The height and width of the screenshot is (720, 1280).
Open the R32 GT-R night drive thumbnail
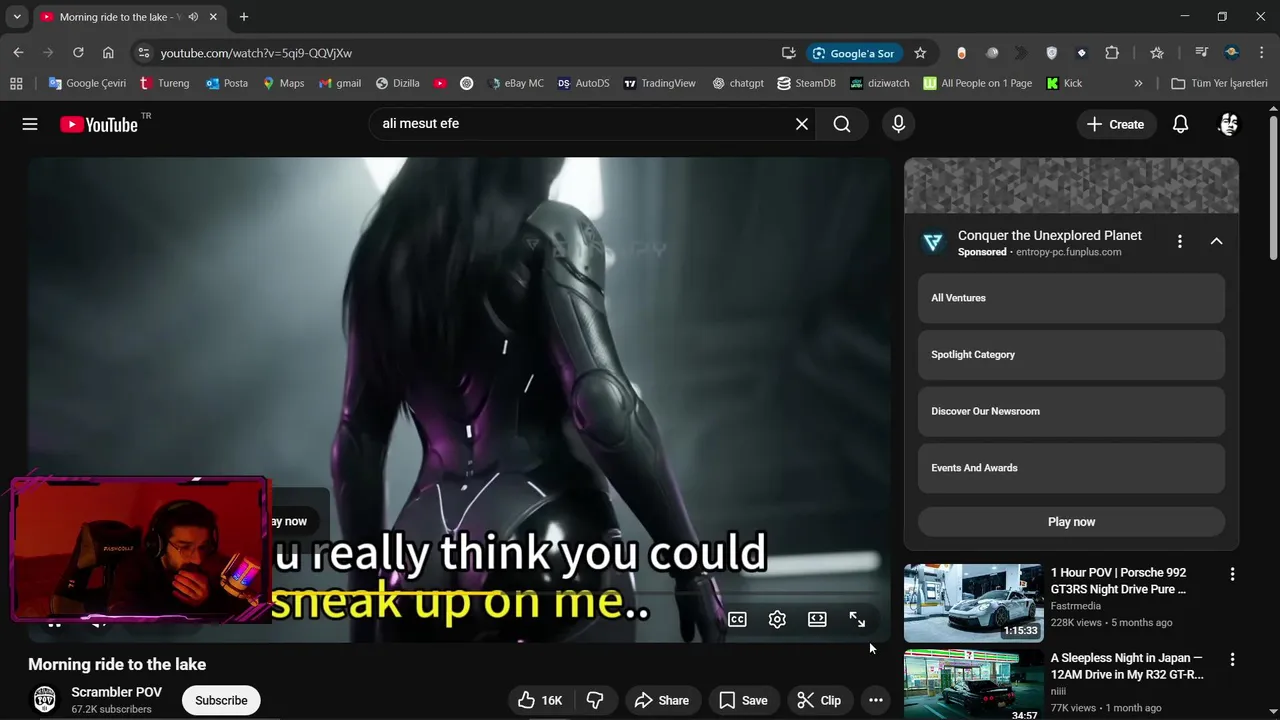[973, 685]
